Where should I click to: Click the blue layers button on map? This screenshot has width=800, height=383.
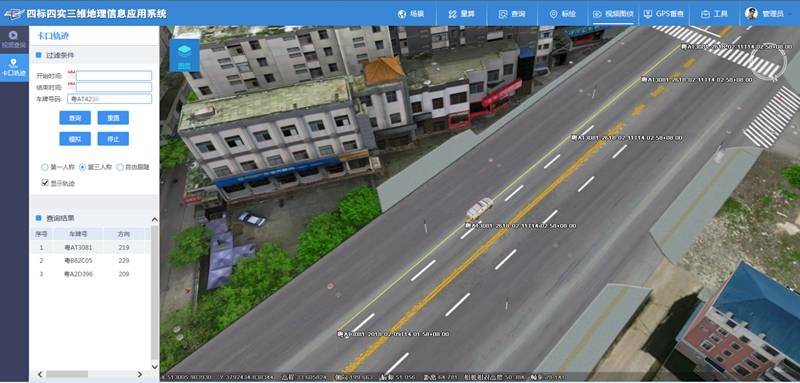coord(184,55)
